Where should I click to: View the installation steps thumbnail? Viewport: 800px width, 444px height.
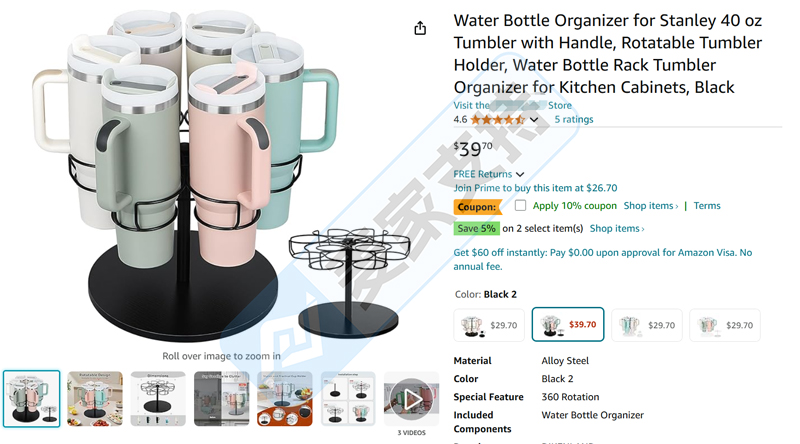point(348,399)
